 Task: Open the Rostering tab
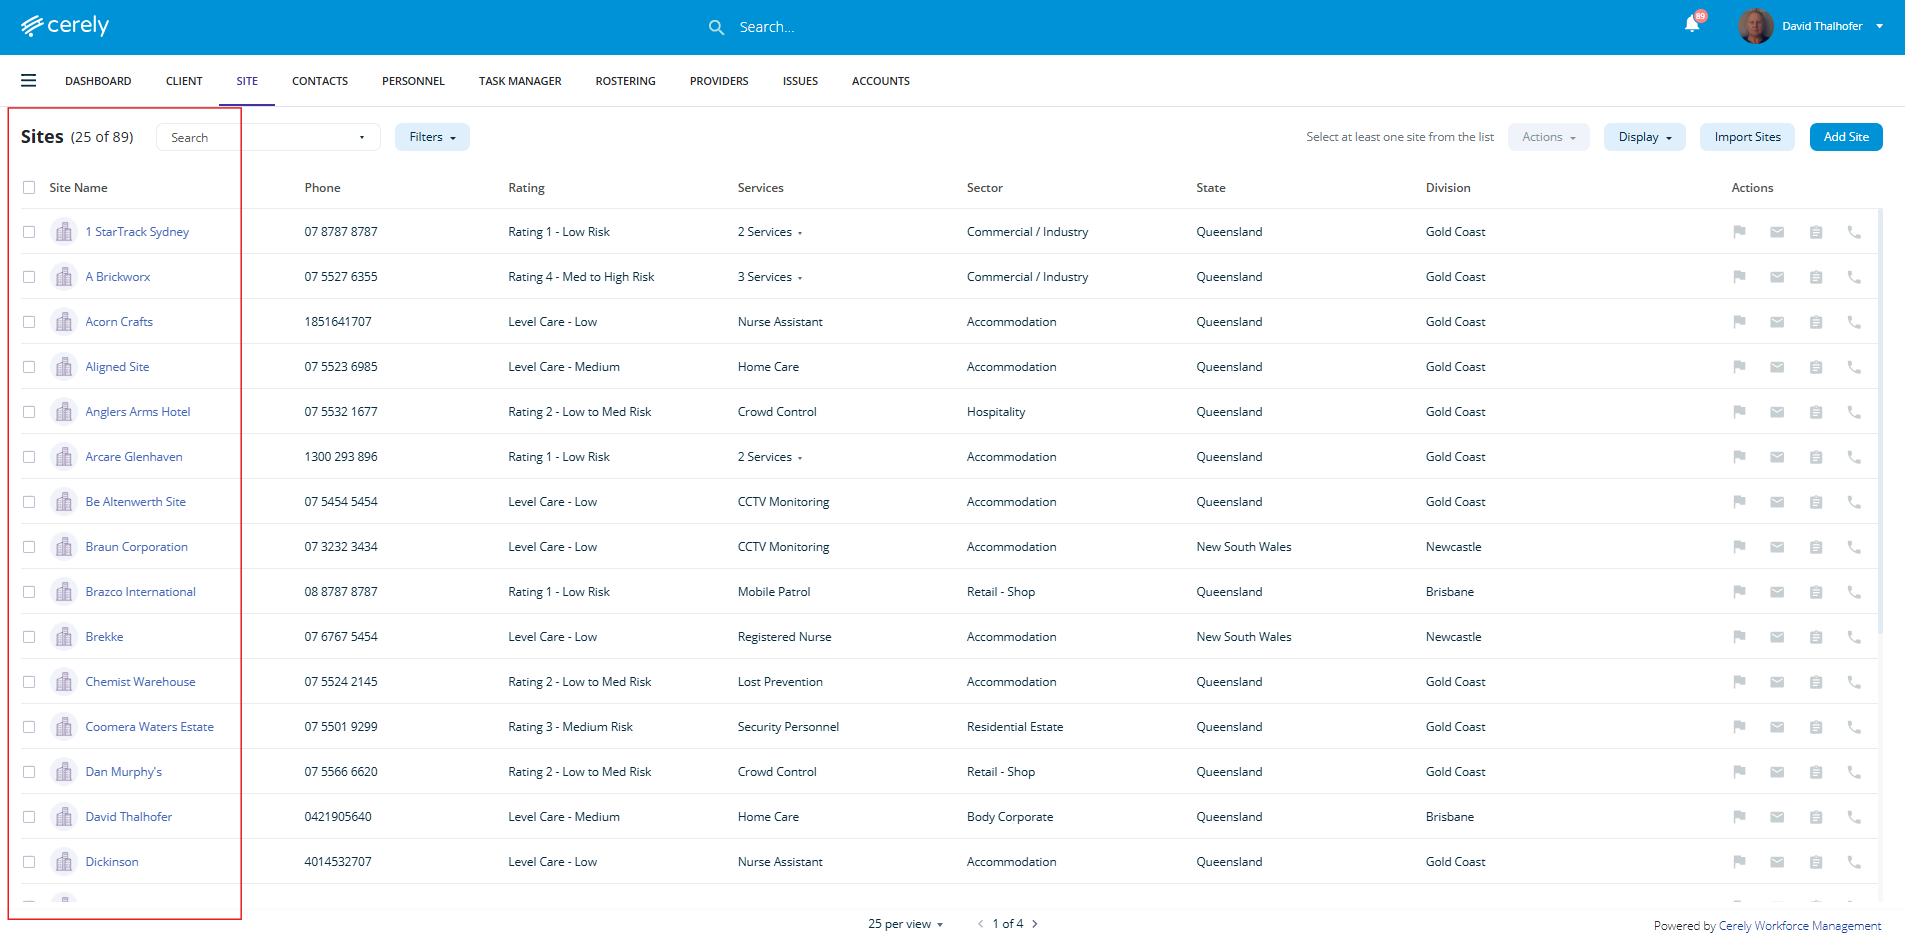click(626, 81)
